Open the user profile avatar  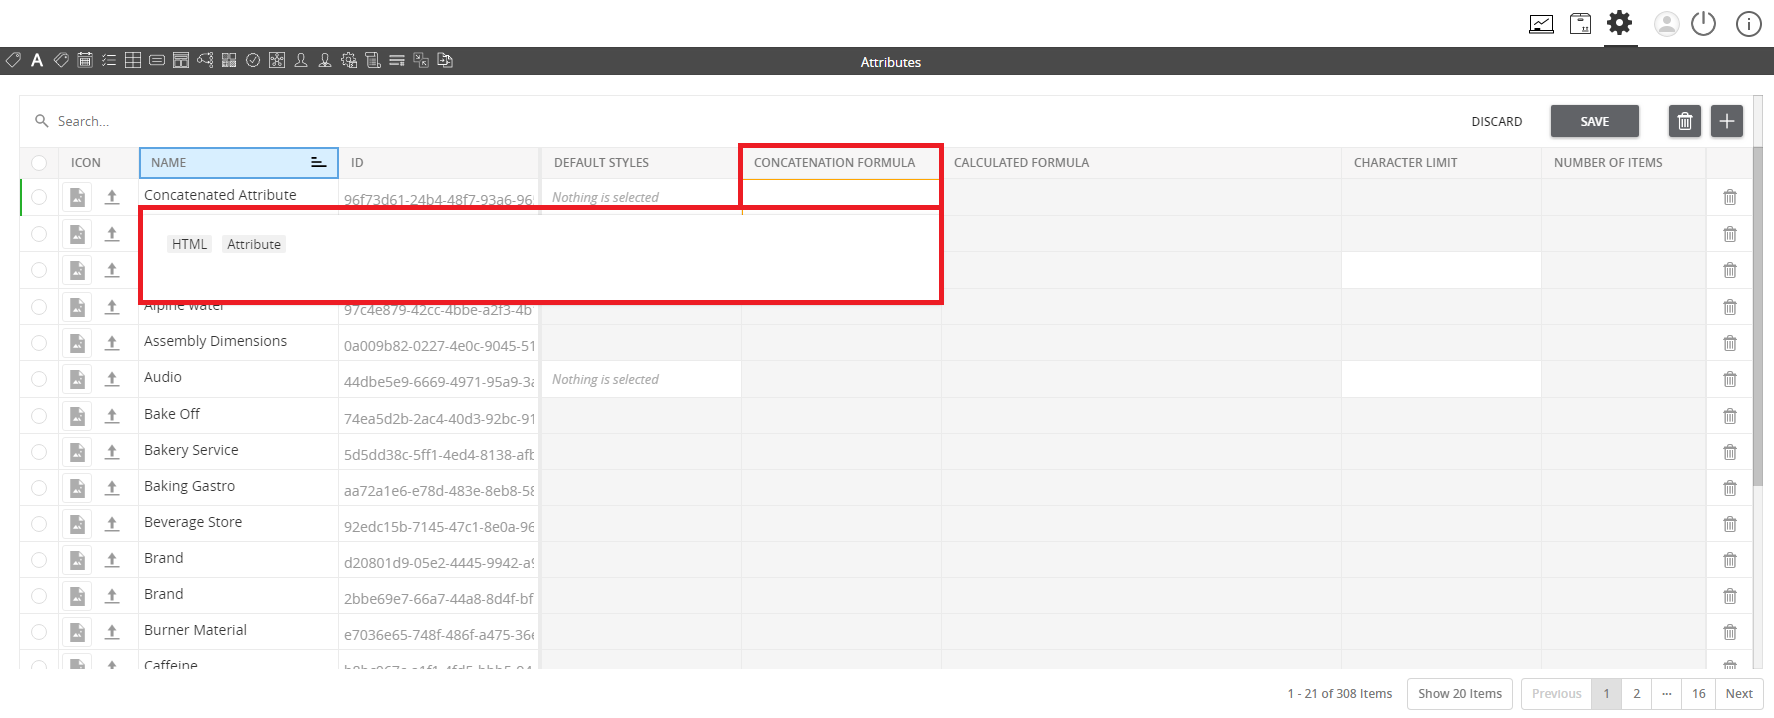tap(1666, 24)
